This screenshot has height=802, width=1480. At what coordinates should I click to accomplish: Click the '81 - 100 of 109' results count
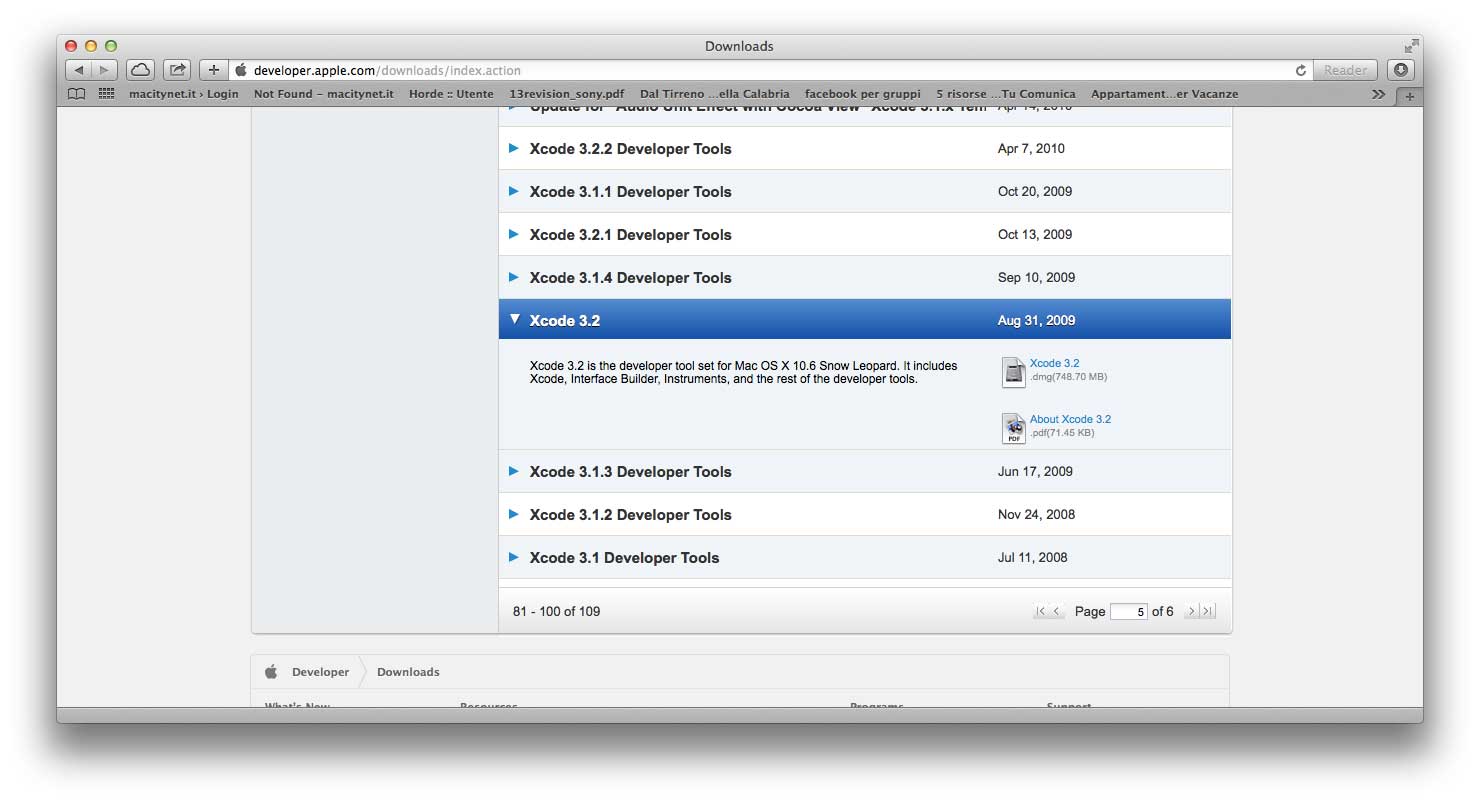point(557,611)
